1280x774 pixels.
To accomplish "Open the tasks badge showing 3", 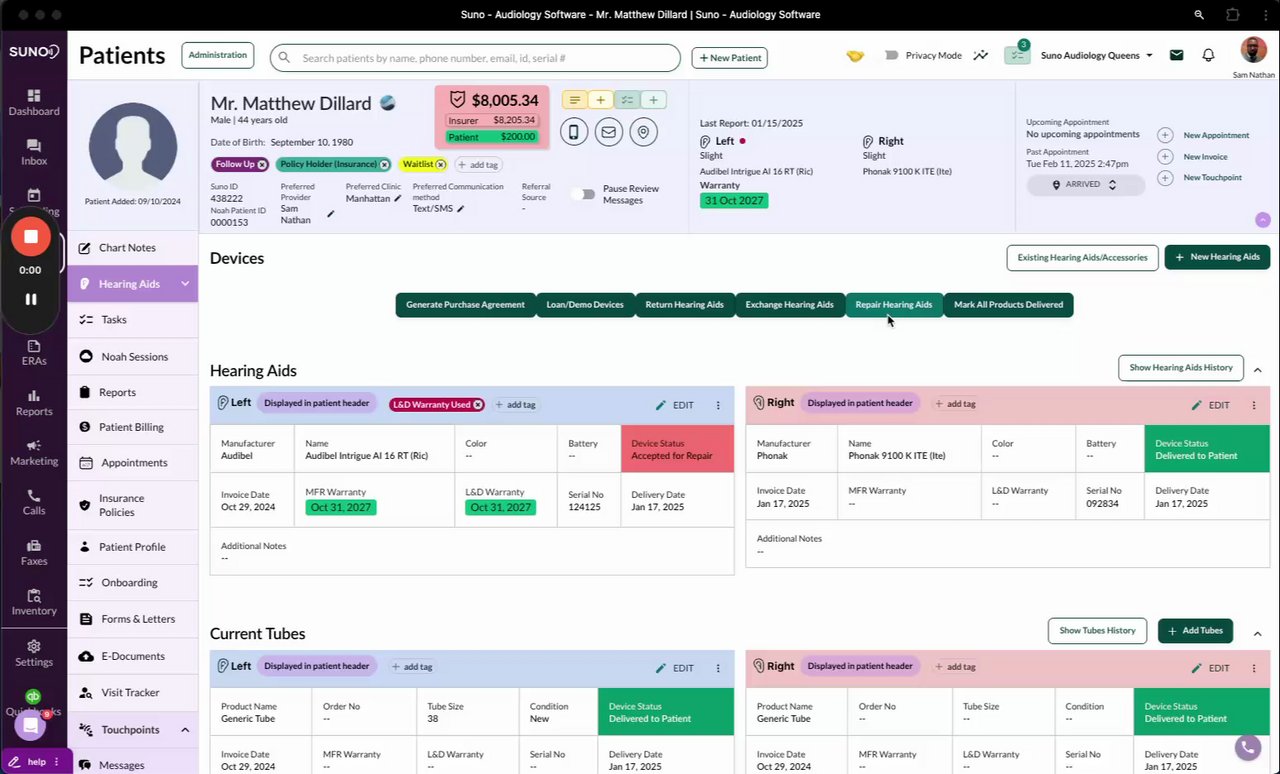I will tap(1017, 53).
